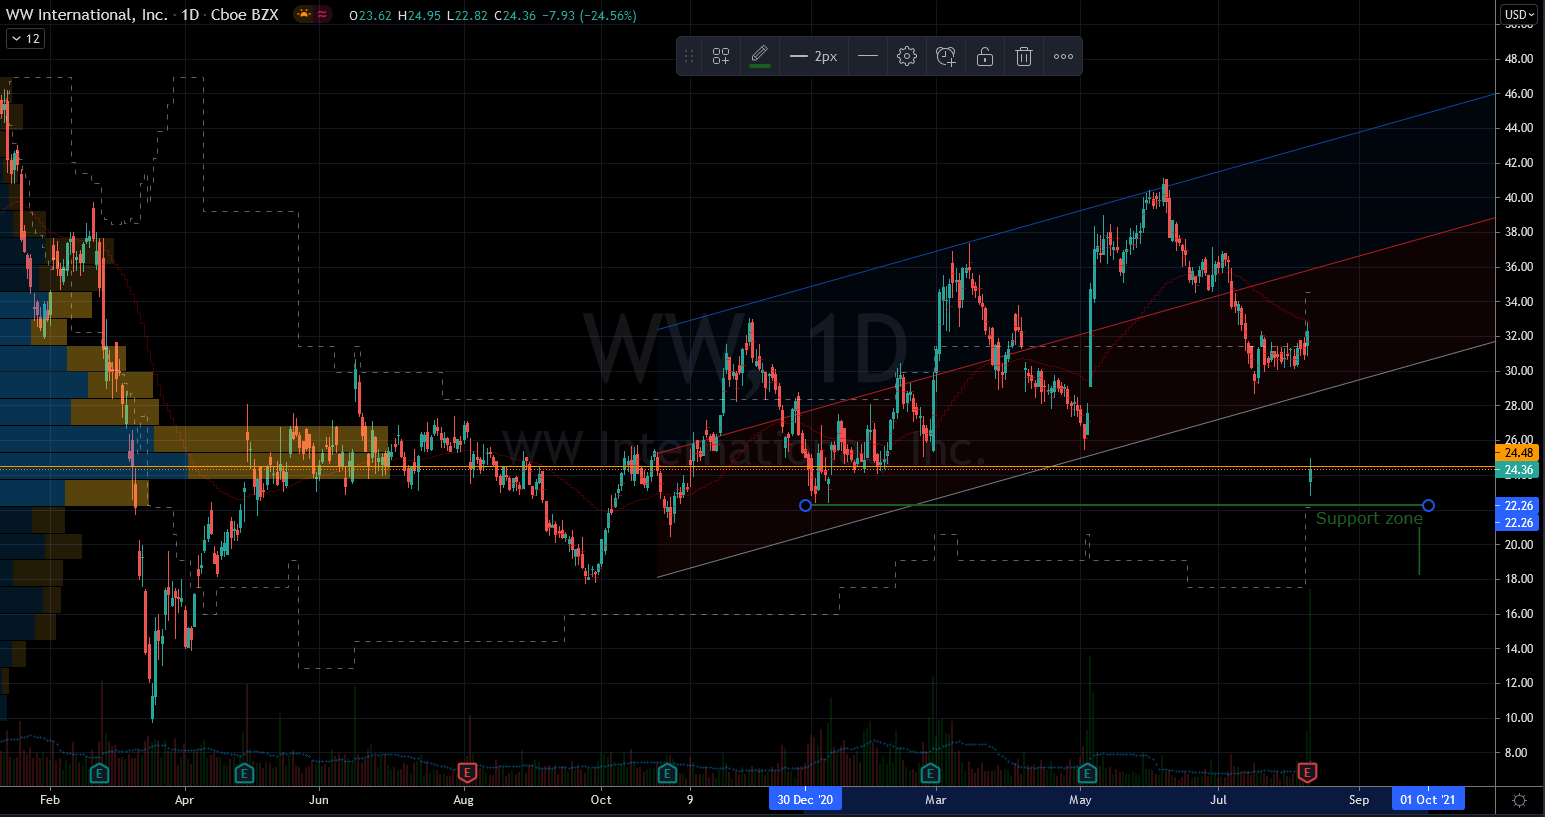Click the Jul label on the time axis
Viewport: 1545px width, 817px height.
click(1219, 800)
